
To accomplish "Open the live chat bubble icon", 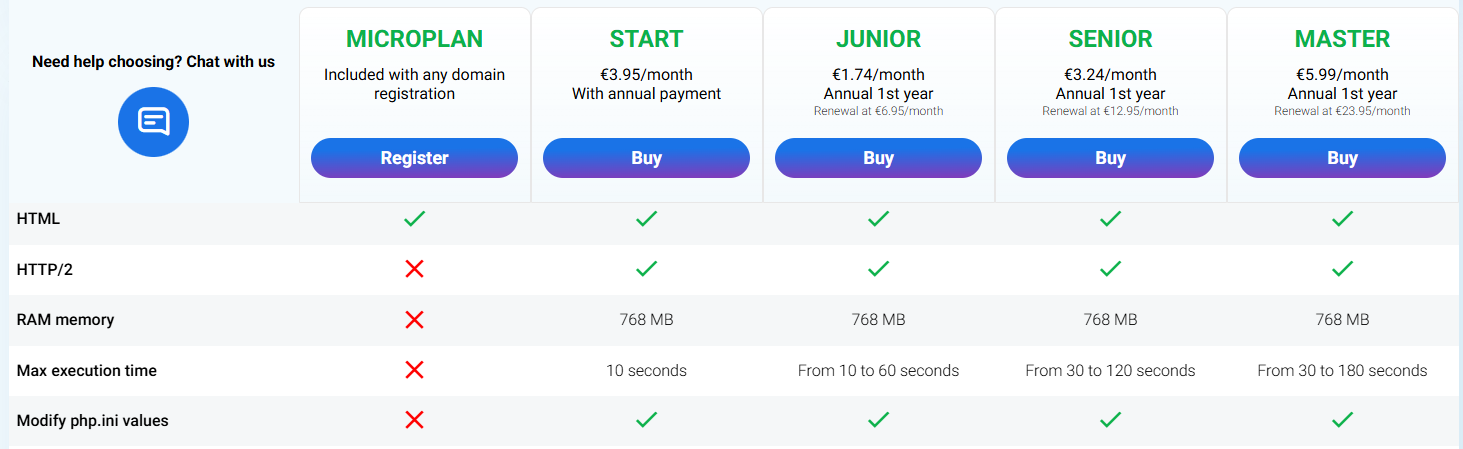I will pos(153,122).
